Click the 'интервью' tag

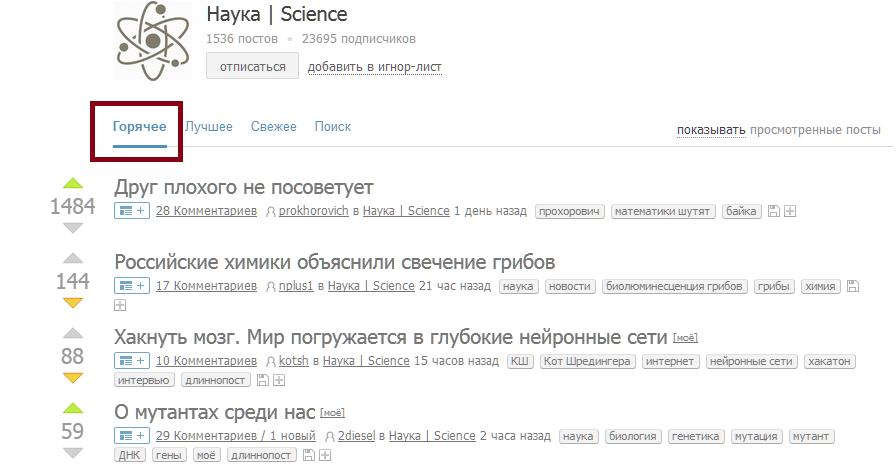[x=143, y=380]
